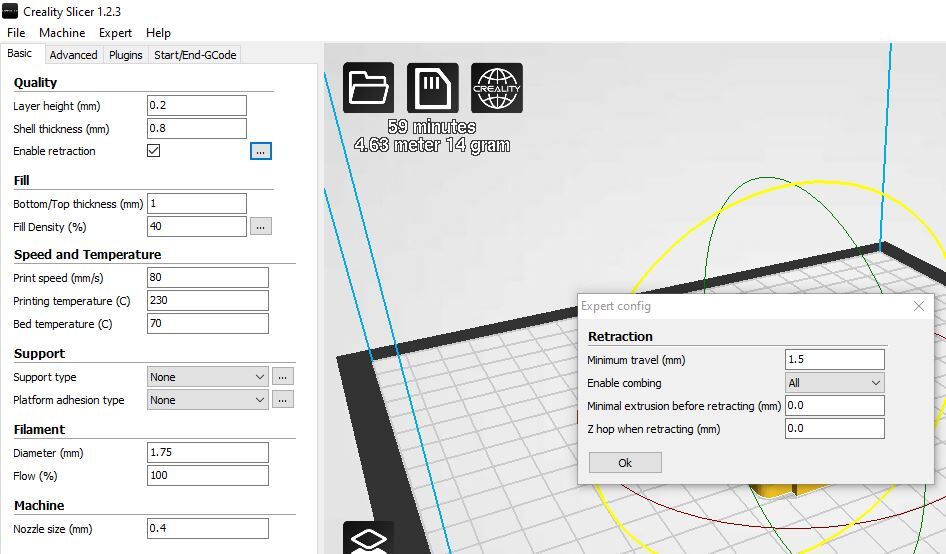Open the Help menu
Screen dimensions: 946x554
[158, 33]
